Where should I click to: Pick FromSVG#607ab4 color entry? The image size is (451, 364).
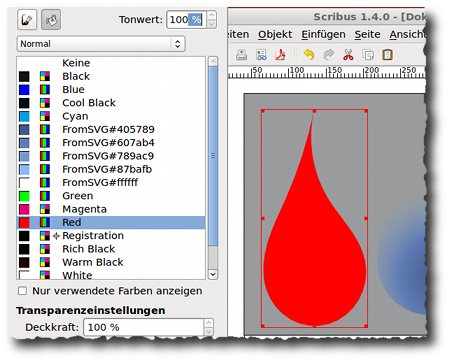tap(111, 143)
